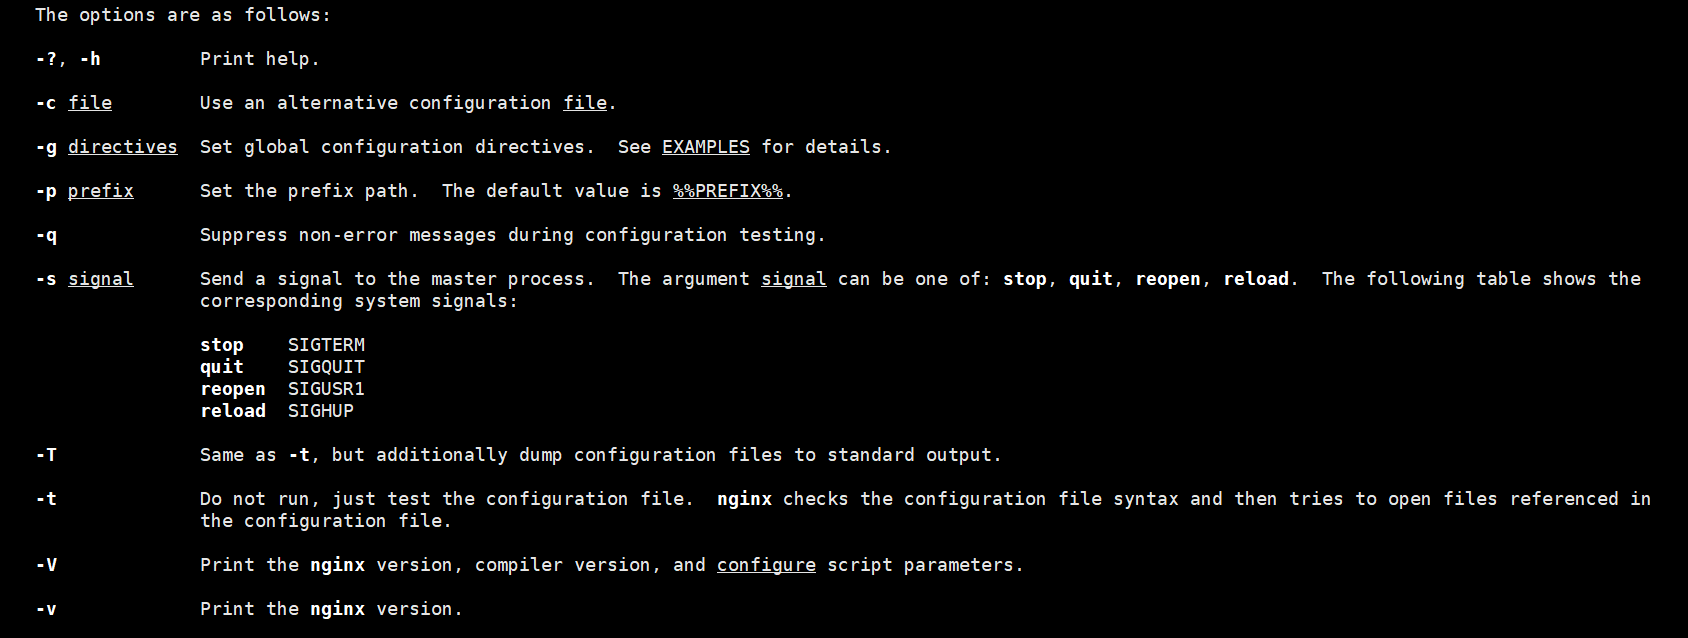Click SIGTERM in the signals table
Image resolution: width=1688 pixels, height=638 pixels.
(326, 345)
